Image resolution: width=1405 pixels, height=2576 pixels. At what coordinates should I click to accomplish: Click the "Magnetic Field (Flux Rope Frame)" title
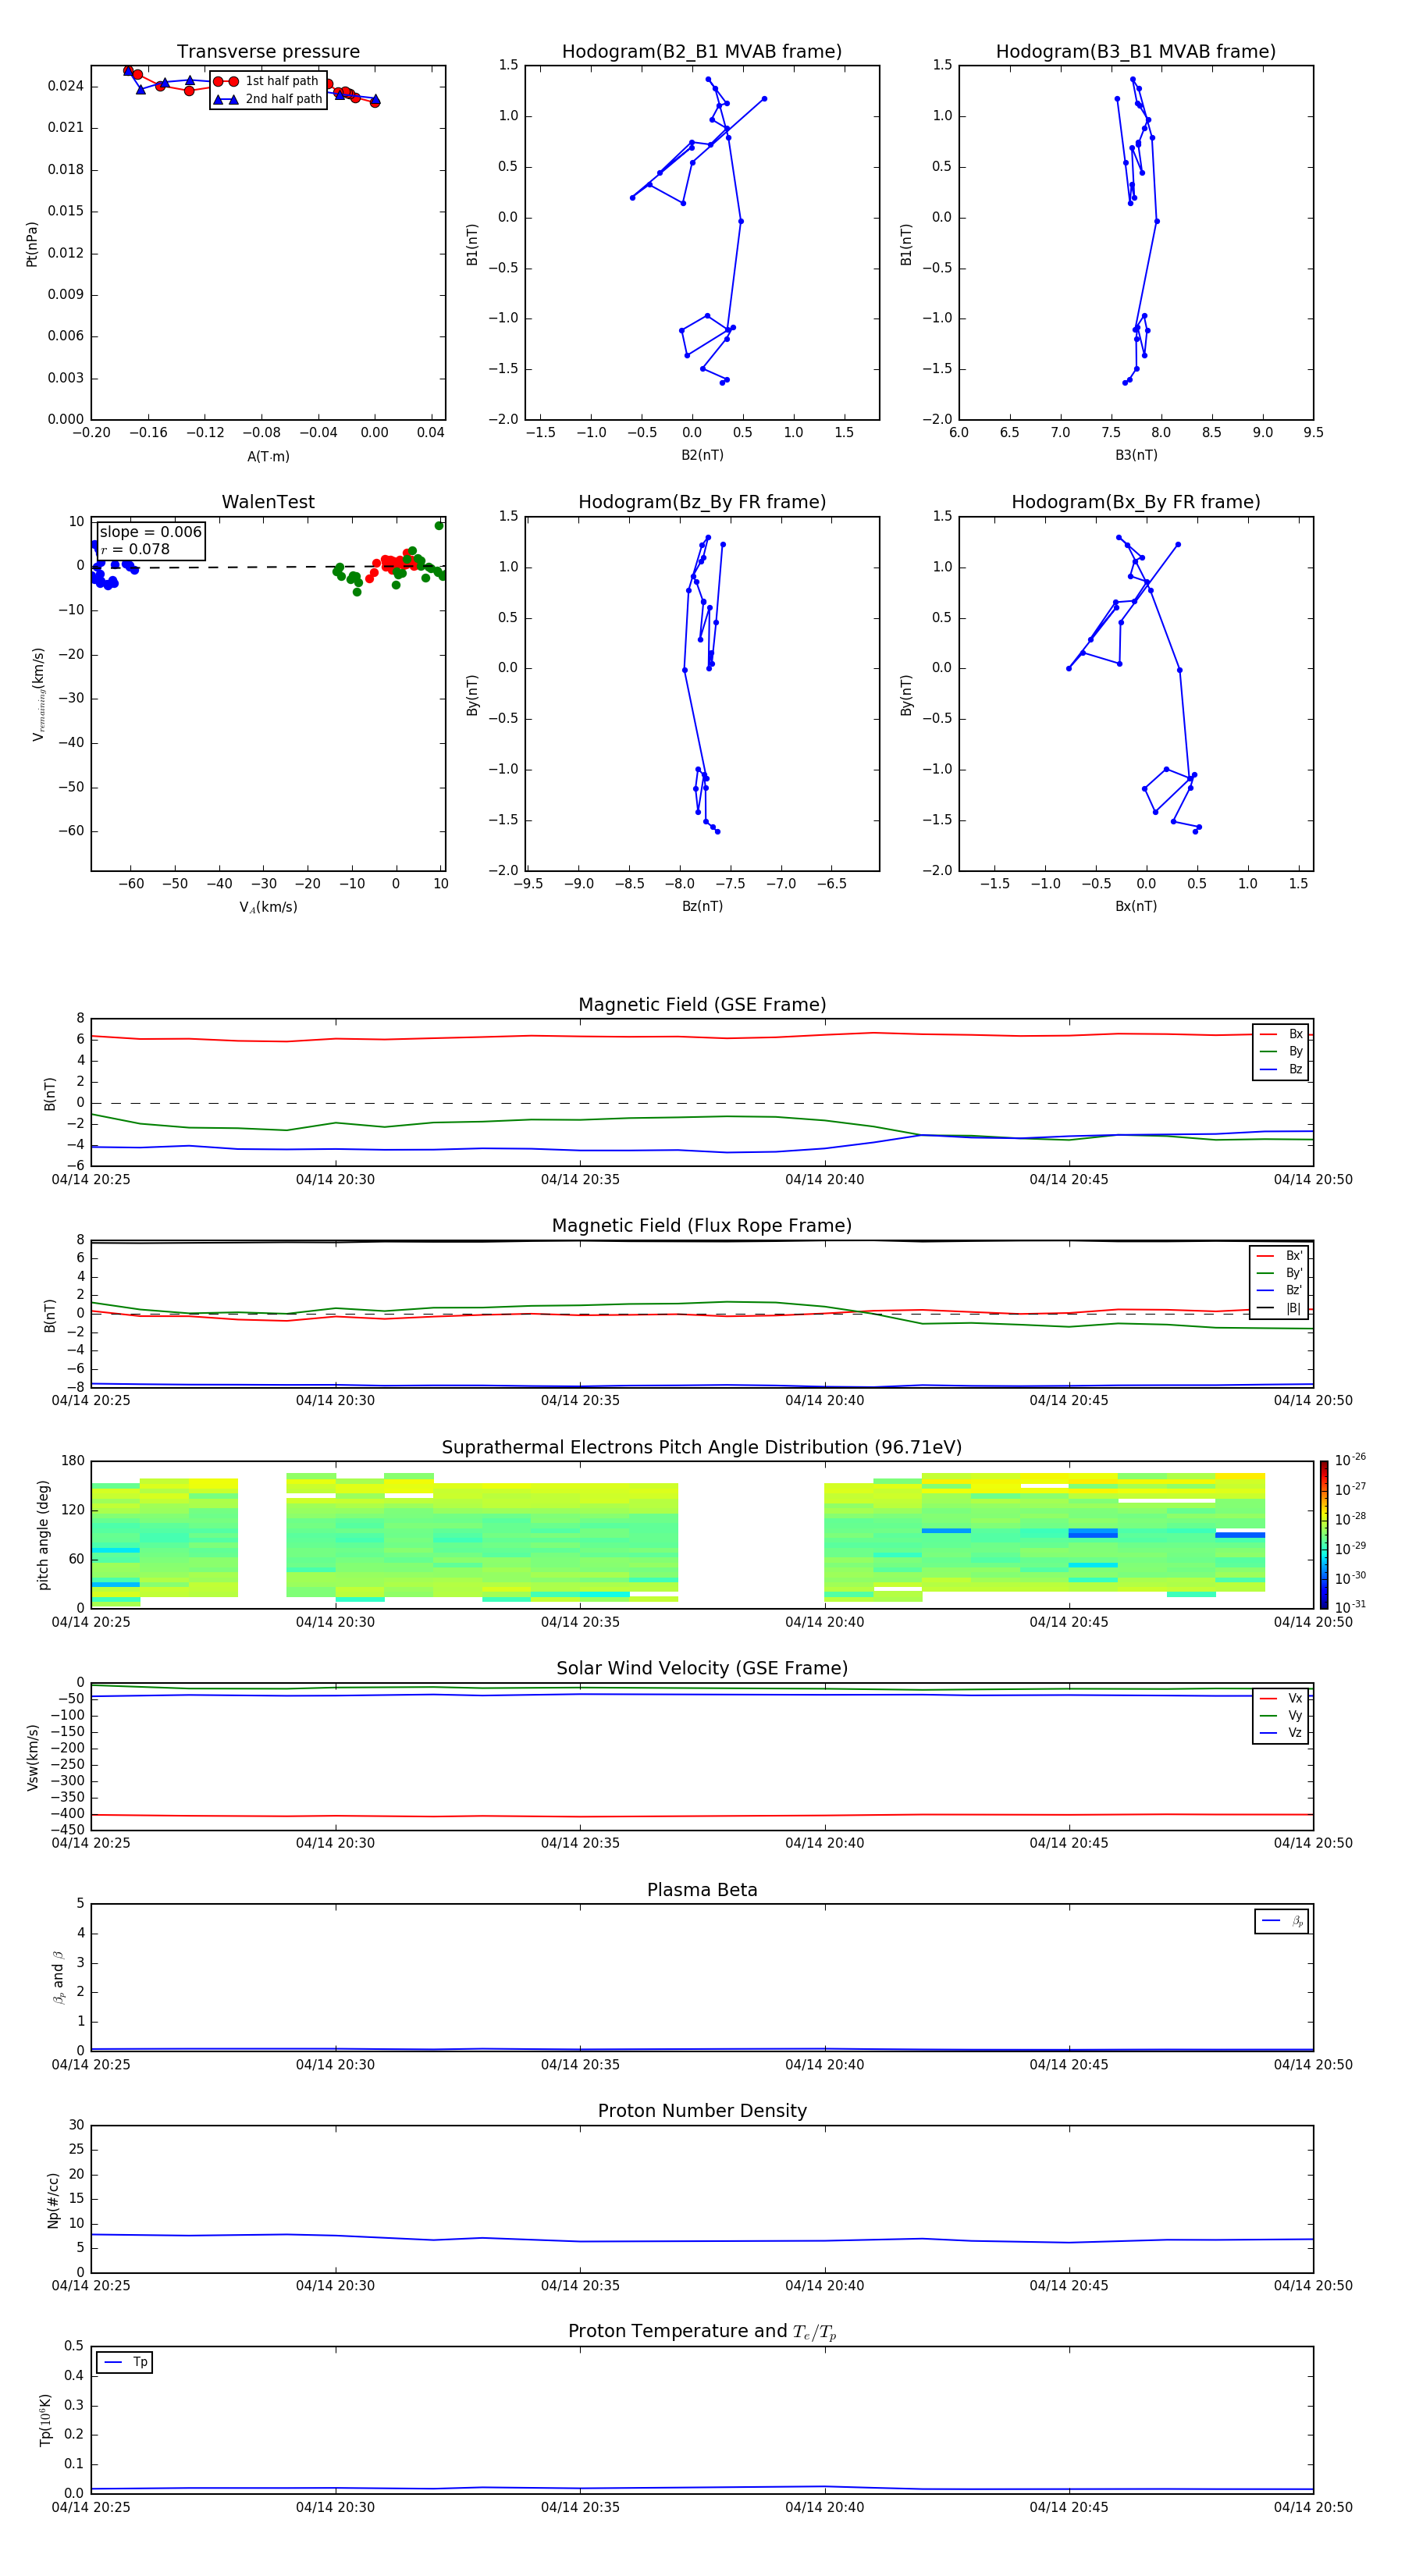[x=702, y=1226]
